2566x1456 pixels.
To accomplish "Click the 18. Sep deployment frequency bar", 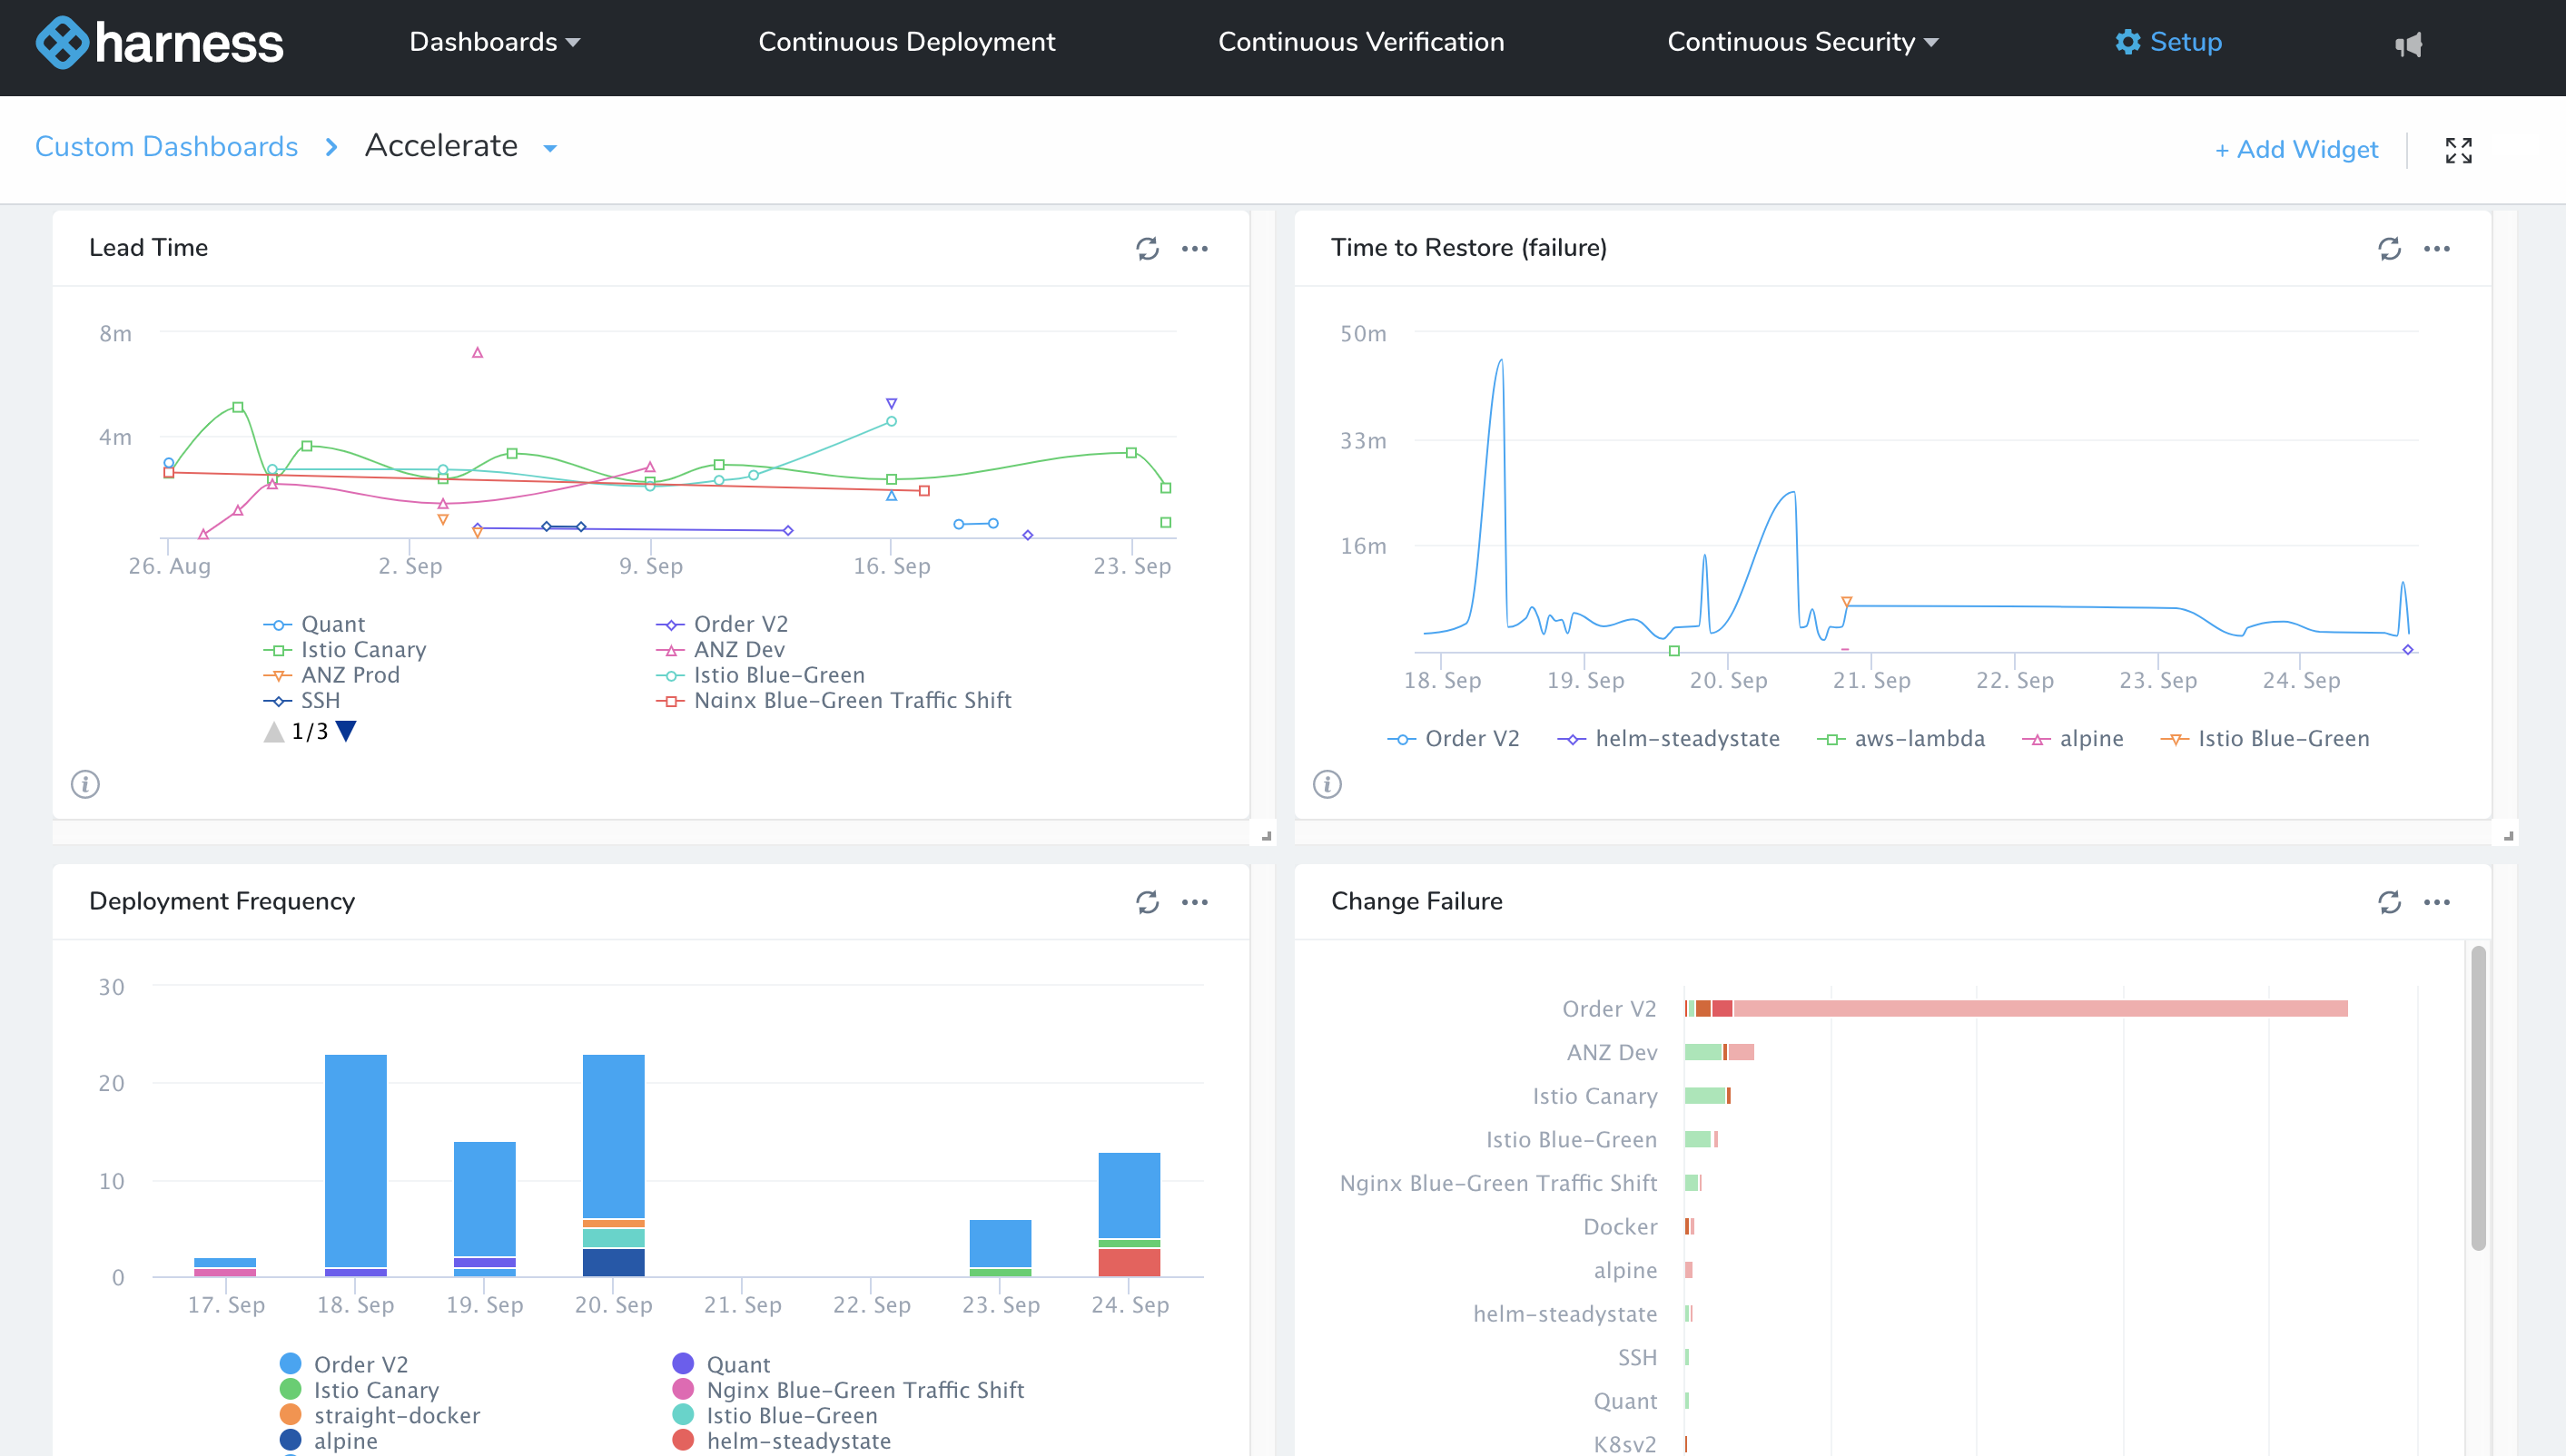I will point(355,1165).
